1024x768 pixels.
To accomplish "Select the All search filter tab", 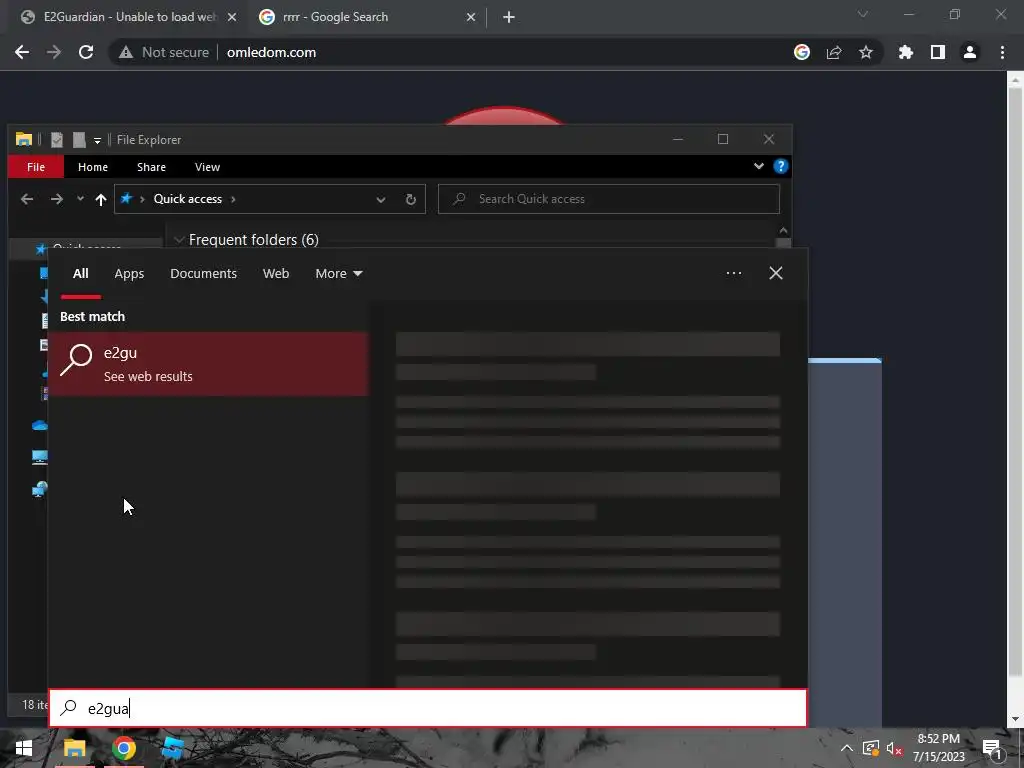I will click(x=80, y=274).
